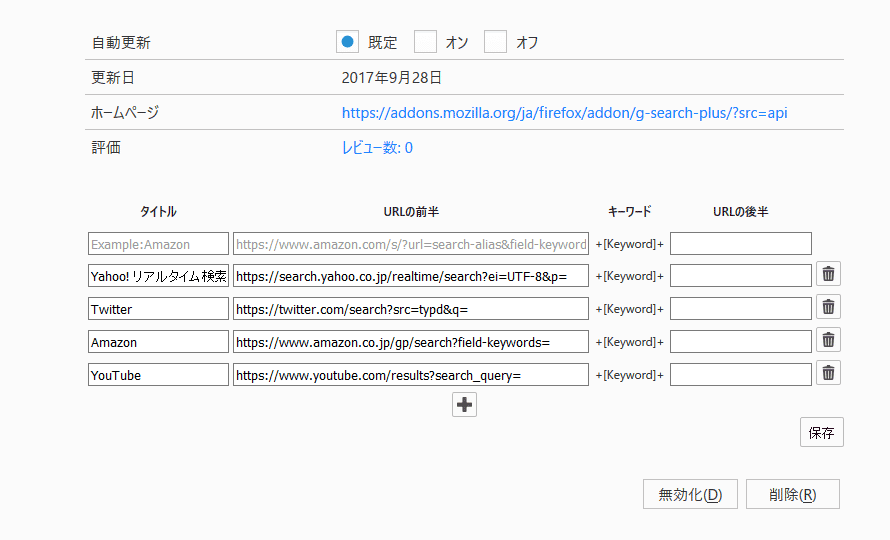Delete the YouTube search entry
This screenshot has height=540, width=890.
(x=828, y=373)
